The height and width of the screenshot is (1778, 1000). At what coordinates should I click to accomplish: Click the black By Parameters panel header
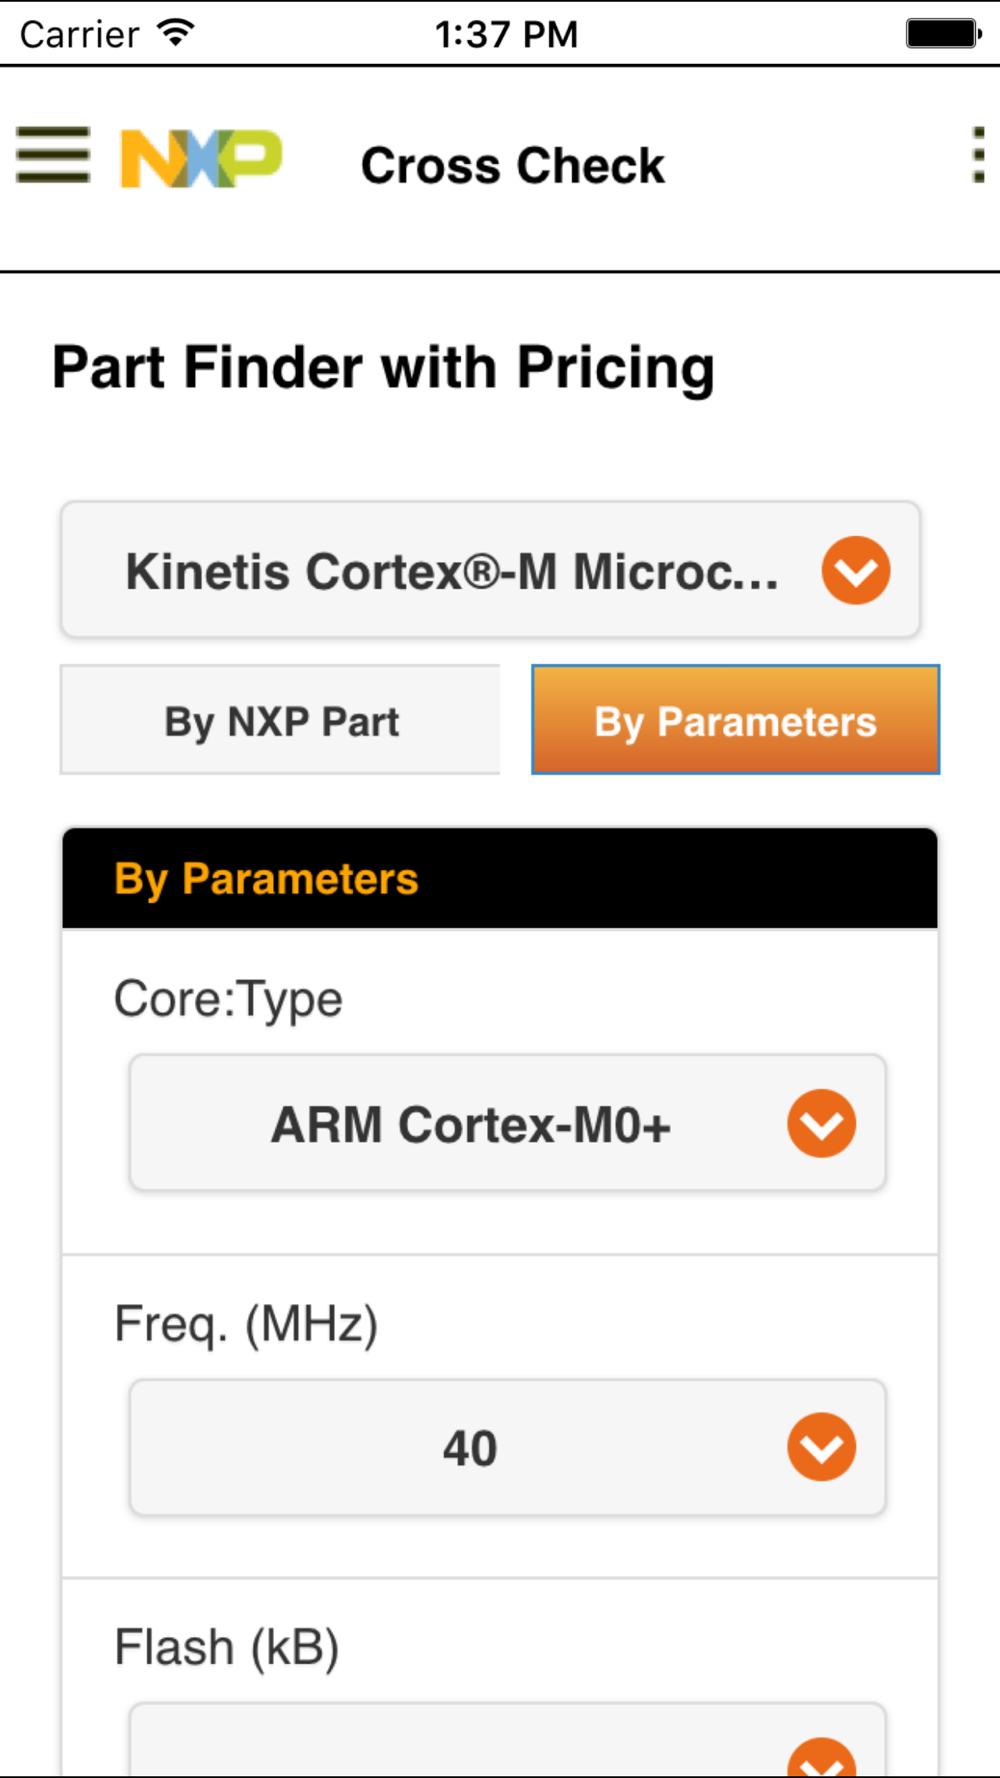(x=500, y=878)
